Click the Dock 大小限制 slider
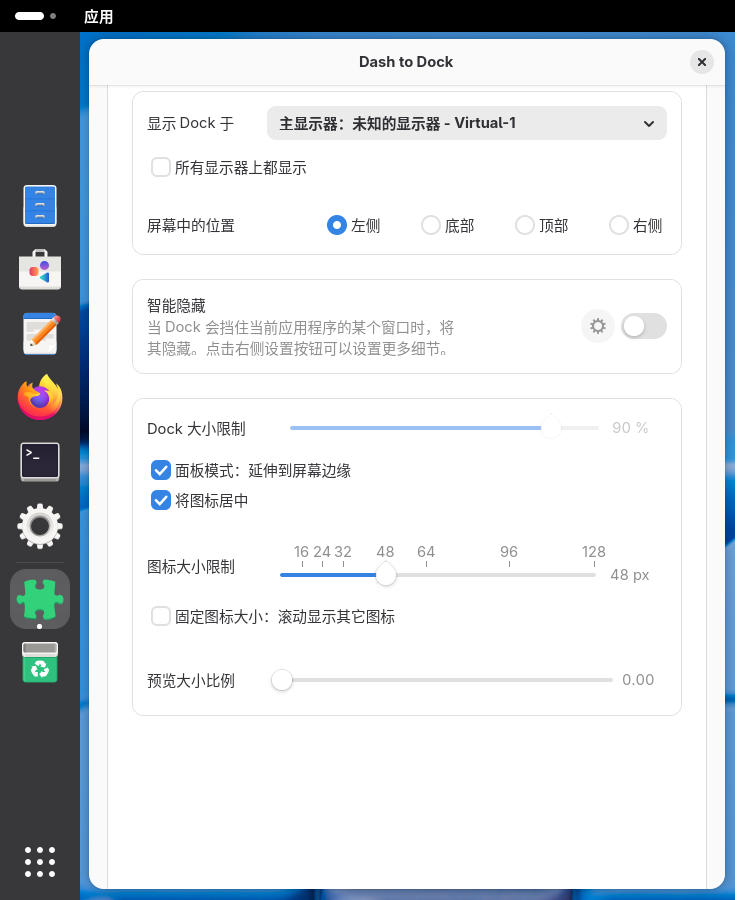Viewport: 735px width, 900px height. 445,428
